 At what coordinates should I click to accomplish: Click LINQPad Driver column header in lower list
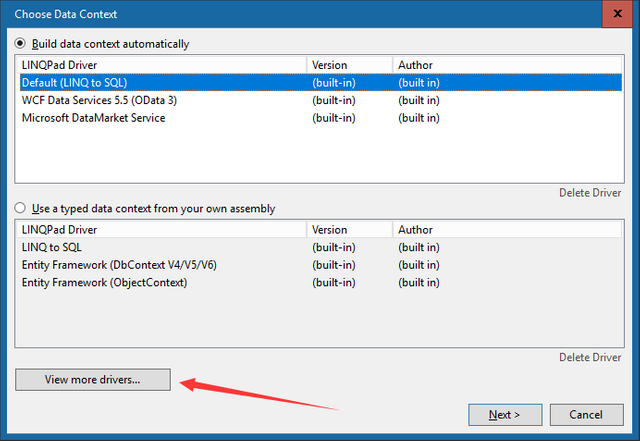tap(162, 229)
